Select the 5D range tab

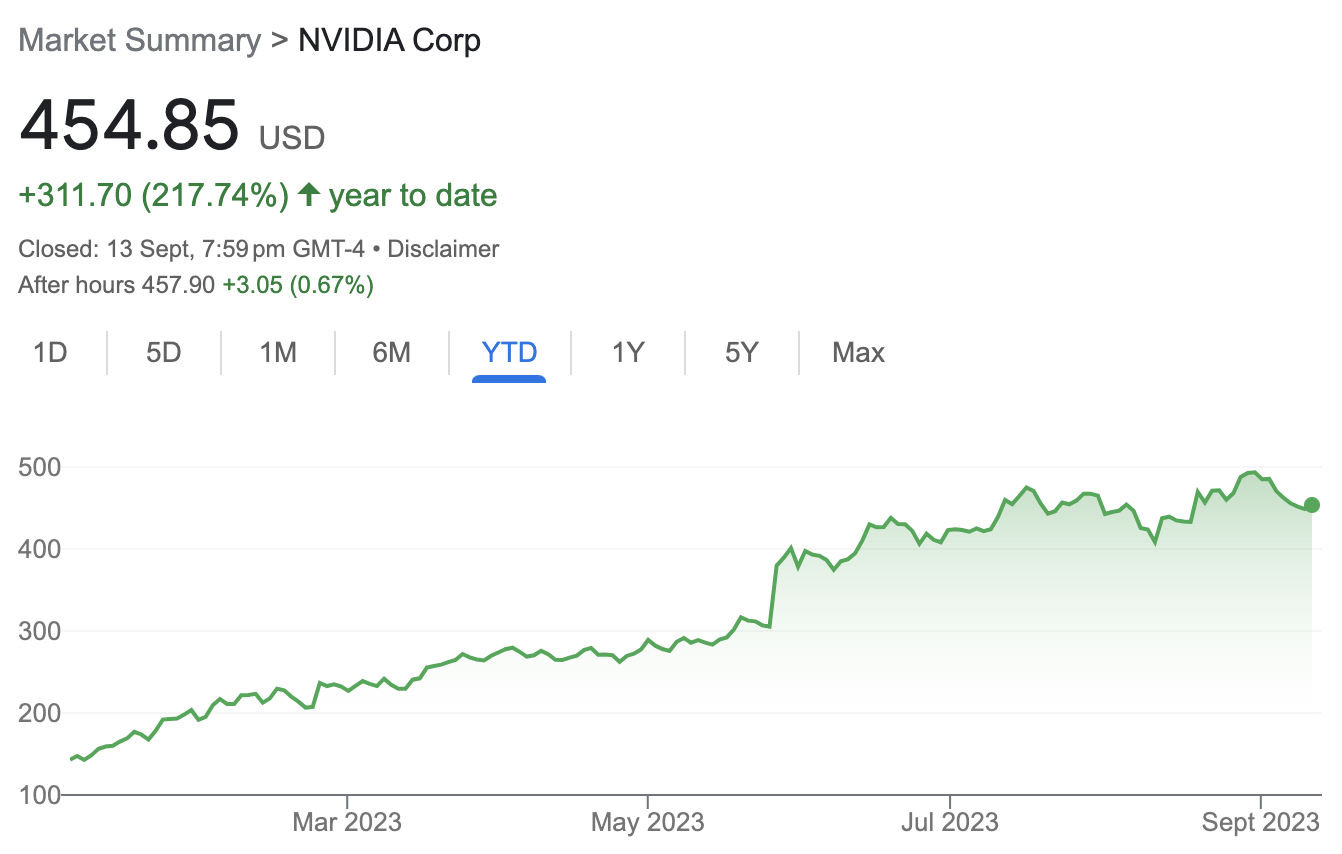tap(163, 352)
